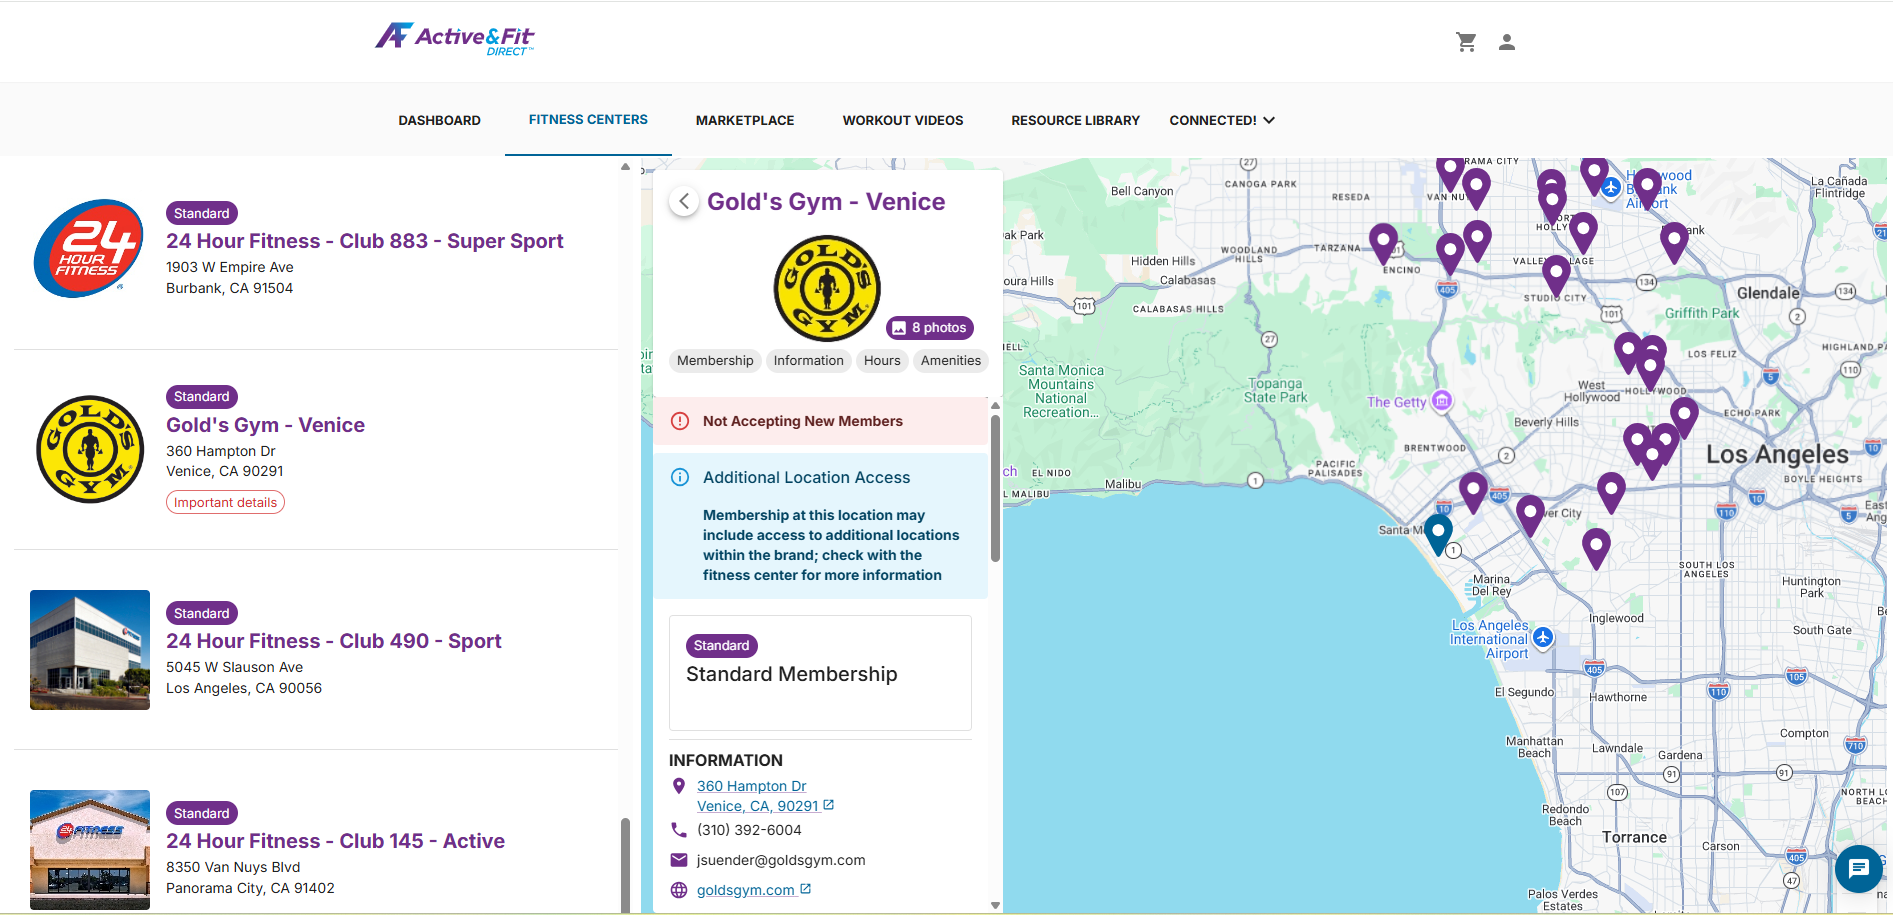1893x915 pixels.
Task: Click the map pin near Culver City
Action: [1530, 515]
